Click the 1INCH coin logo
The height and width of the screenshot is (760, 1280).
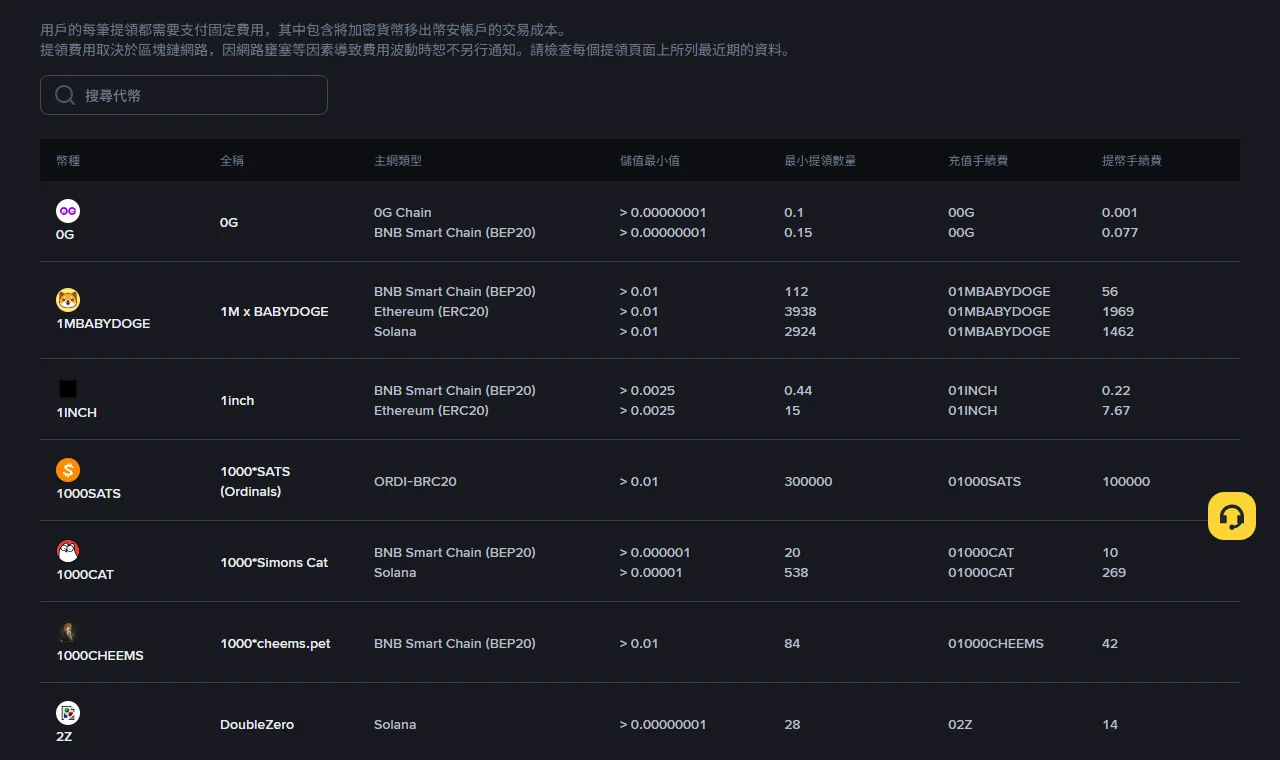pyautogui.click(x=68, y=389)
